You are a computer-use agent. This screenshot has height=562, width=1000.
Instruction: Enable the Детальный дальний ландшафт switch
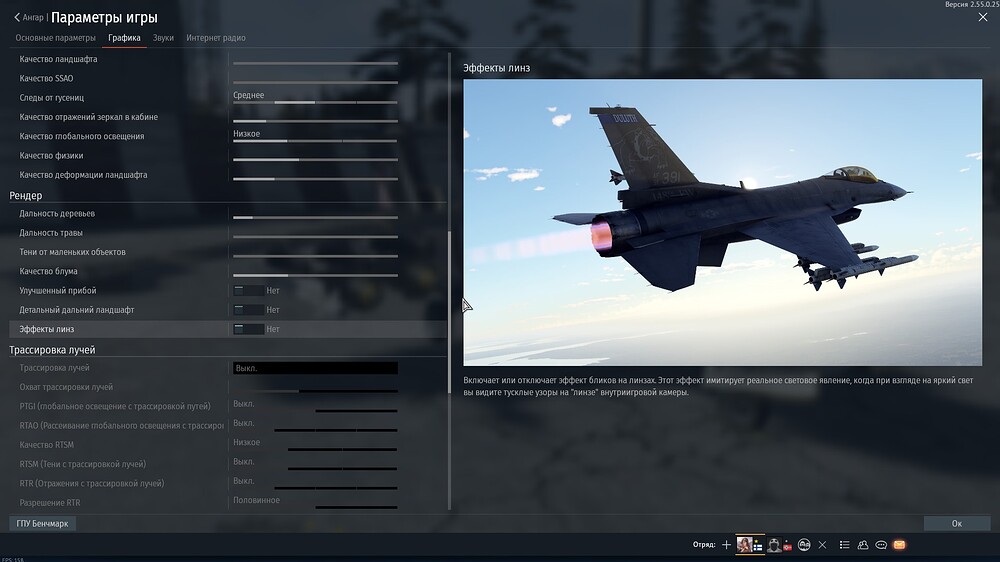tap(248, 310)
